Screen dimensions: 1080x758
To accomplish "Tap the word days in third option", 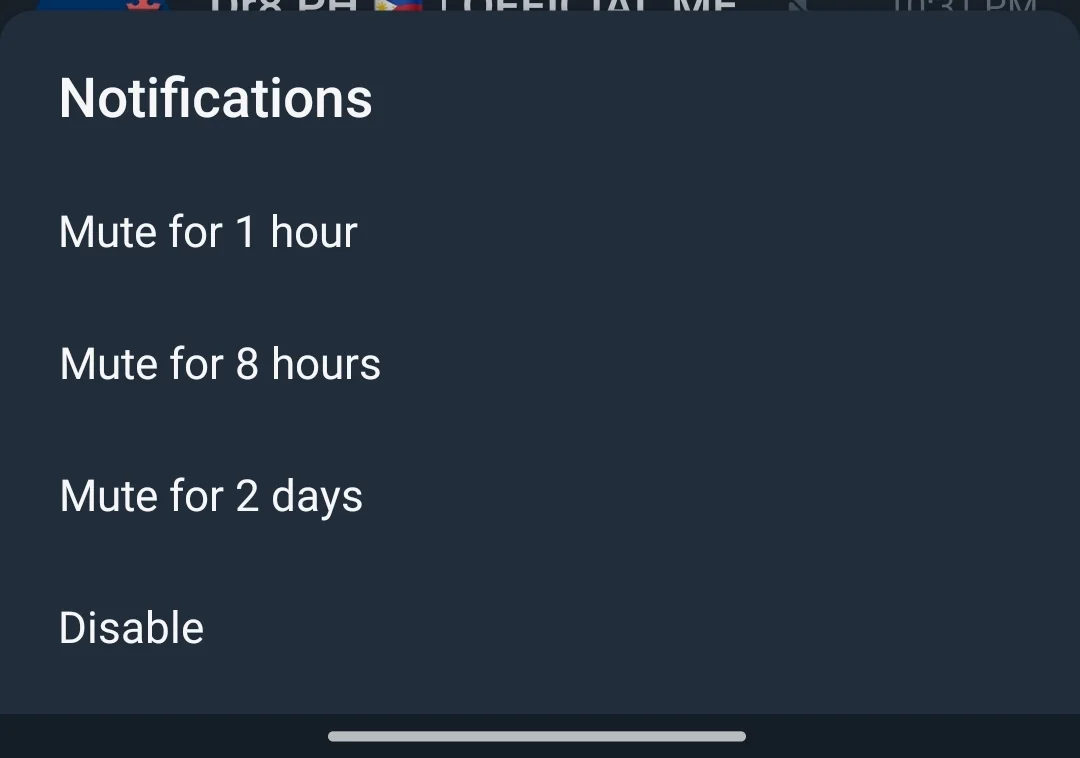I will (x=317, y=497).
